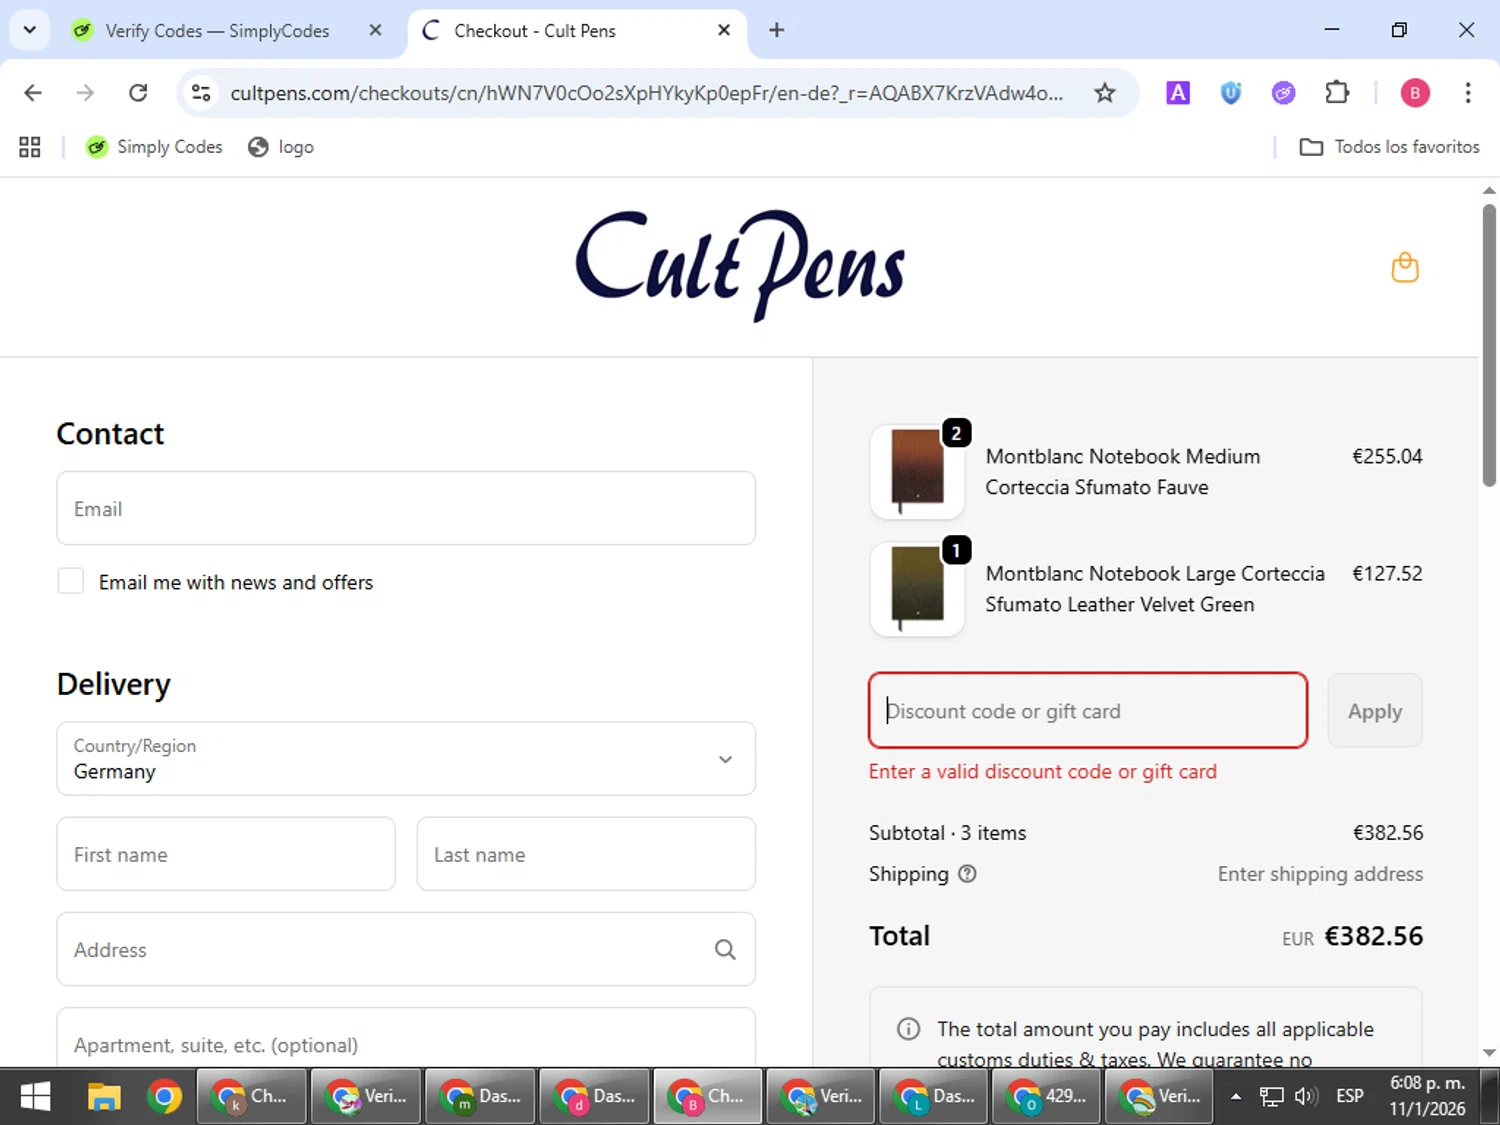This screenshot has width=1500, height=1125.
Task: Open the Shipping help question icon
Action: (967, 873)
